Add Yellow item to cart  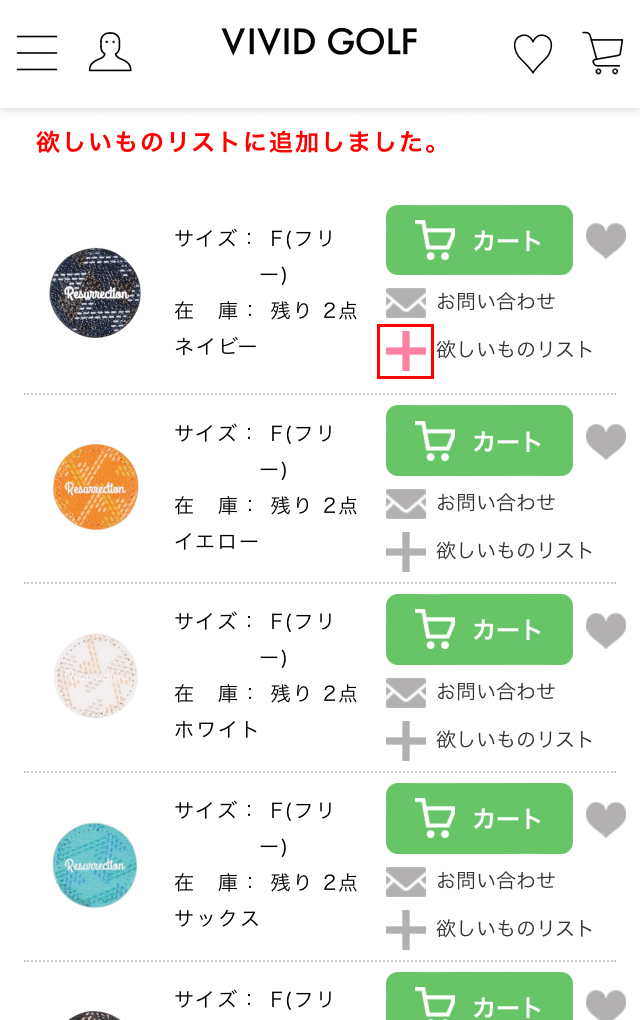tap(479, 440)
